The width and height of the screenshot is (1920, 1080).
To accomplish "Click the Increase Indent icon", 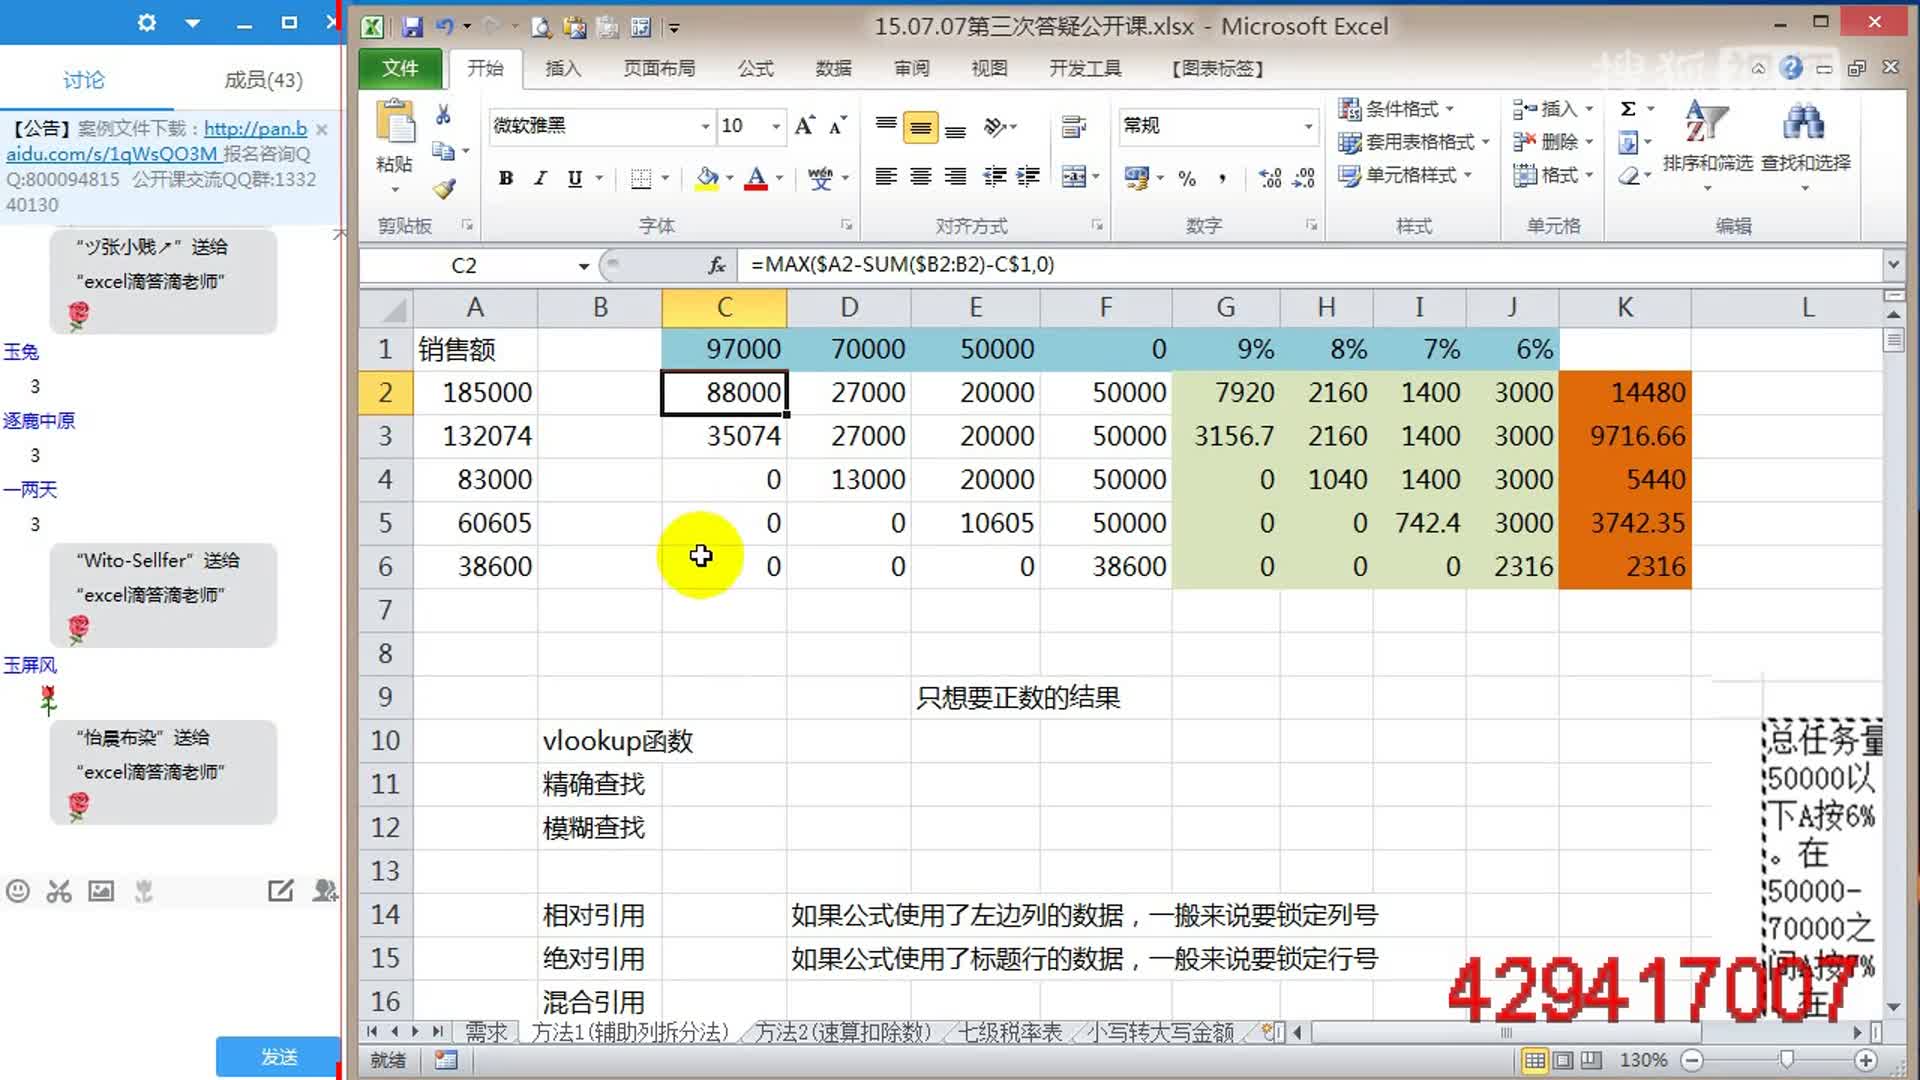I will point(1029,177).
